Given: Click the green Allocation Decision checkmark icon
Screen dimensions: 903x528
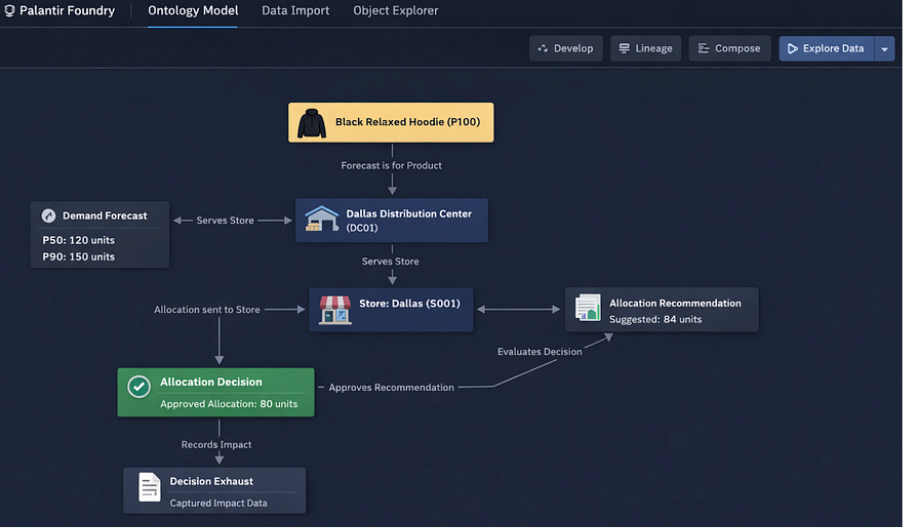Looking at the screenshot, I should pyautogui.click(x=139, y=386).
